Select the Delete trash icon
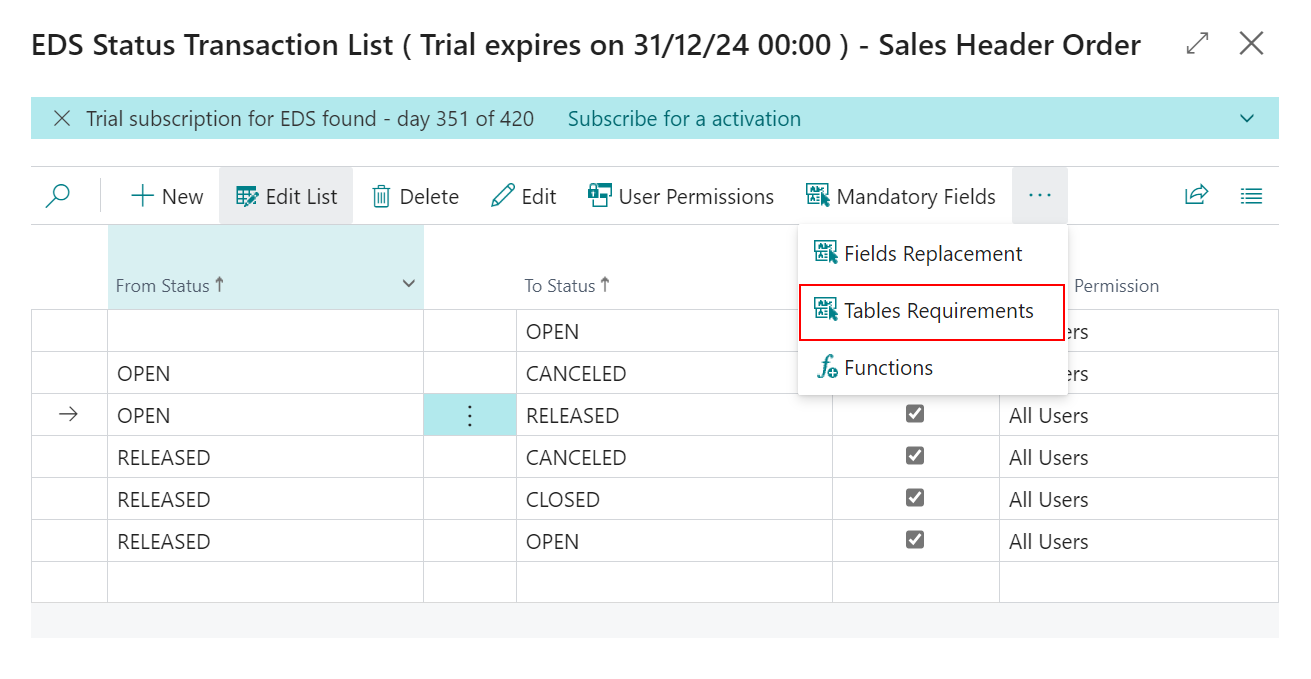 tap(382, 195)
